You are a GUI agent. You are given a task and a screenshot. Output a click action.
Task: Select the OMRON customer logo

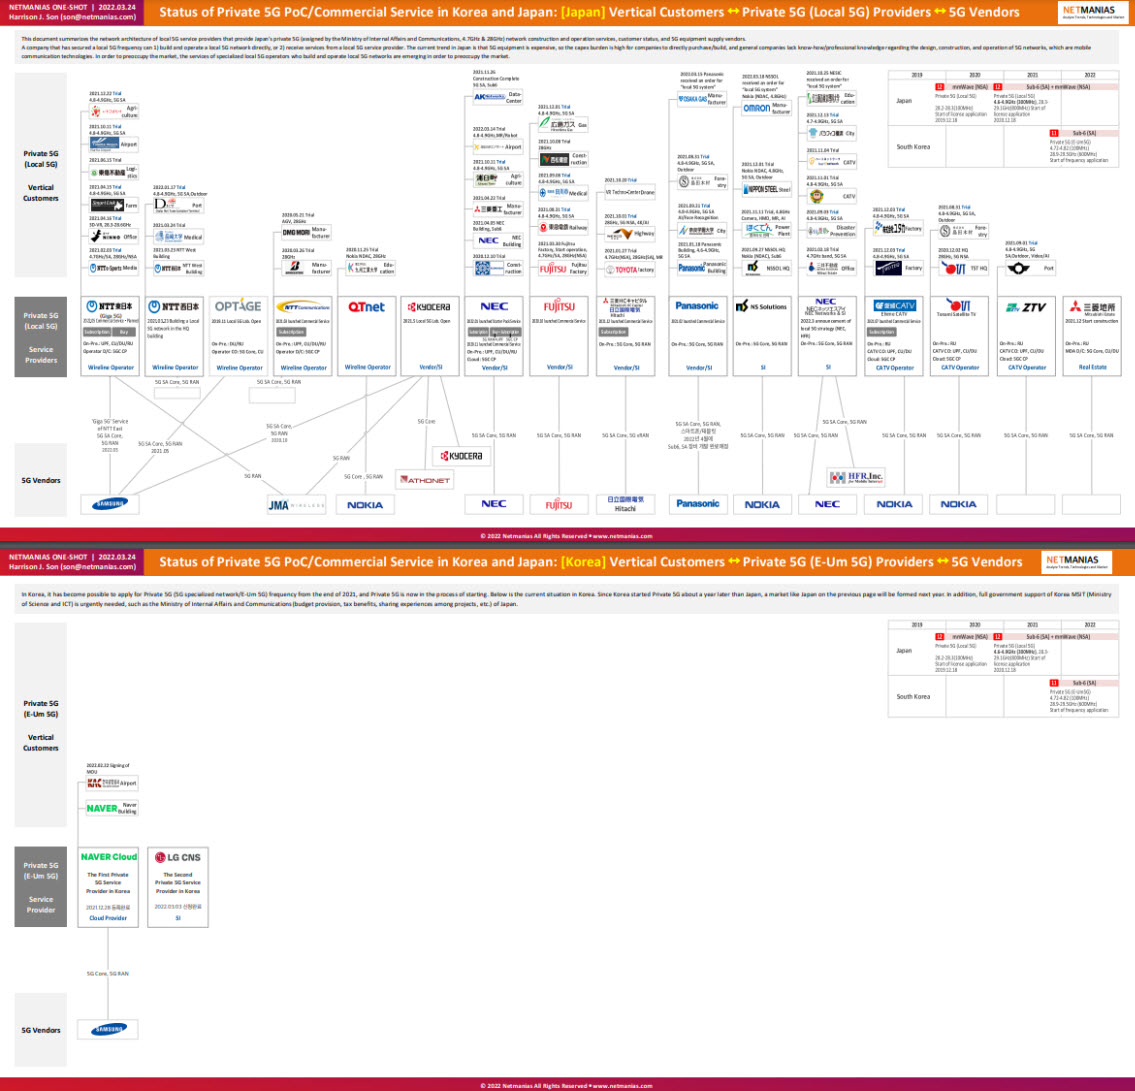tap(756, 108)
